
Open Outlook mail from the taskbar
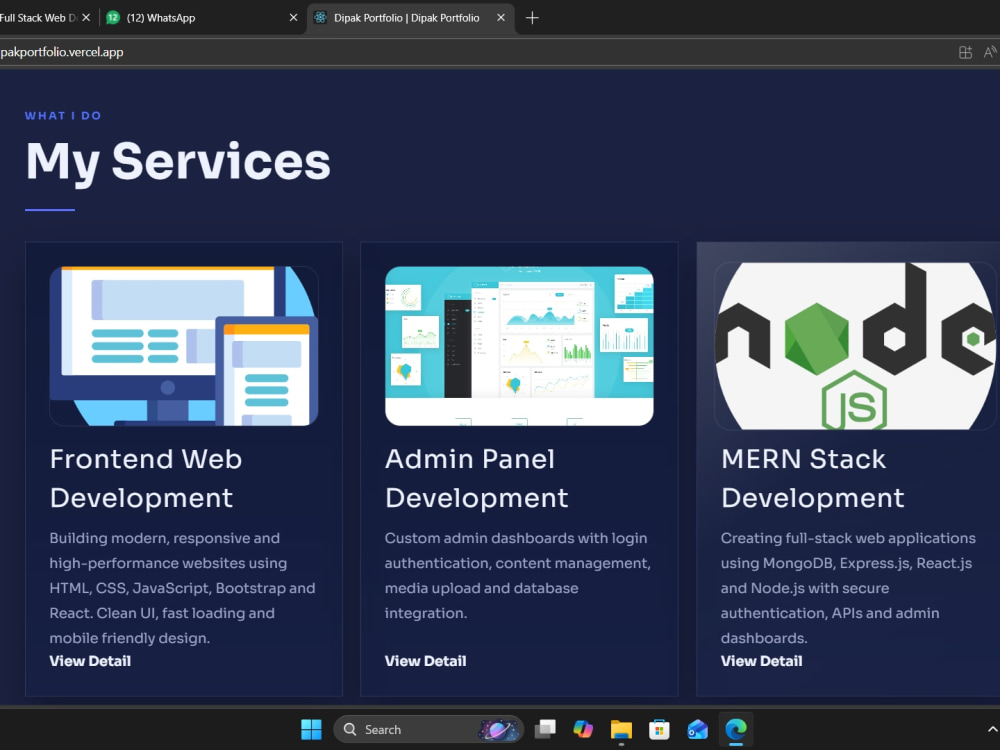(x=698, y=729)
